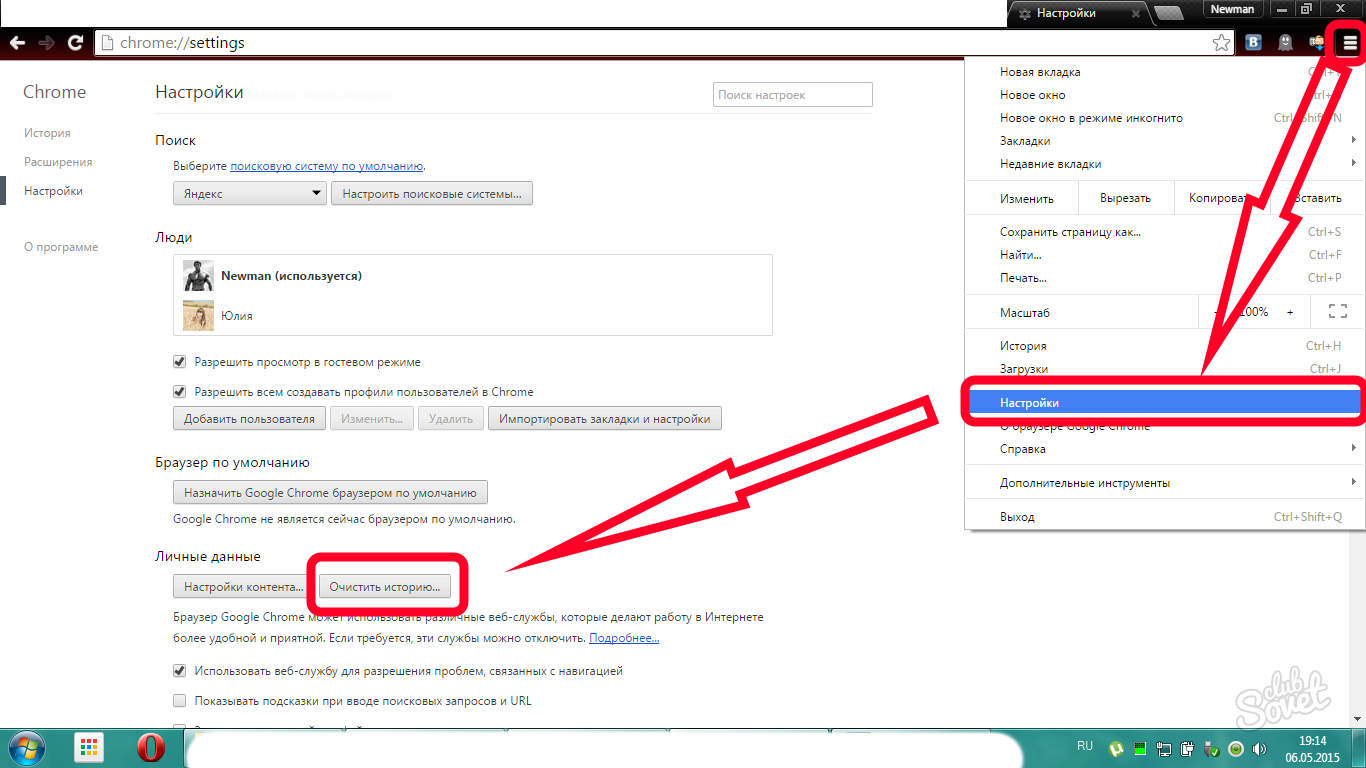Open Расширения in the left sidebar
This screenshot has width=1366, height=768.
coord(58,162)
